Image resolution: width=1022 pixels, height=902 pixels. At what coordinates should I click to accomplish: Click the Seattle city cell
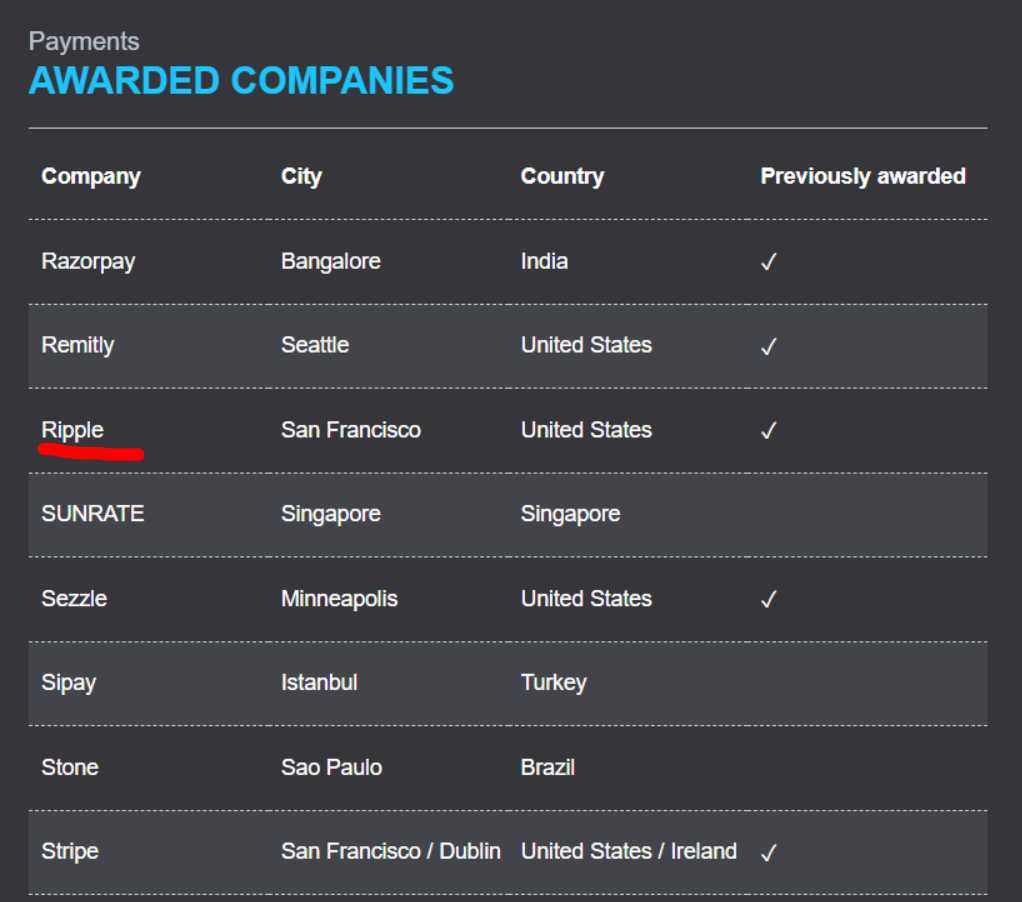click(315, 345)
